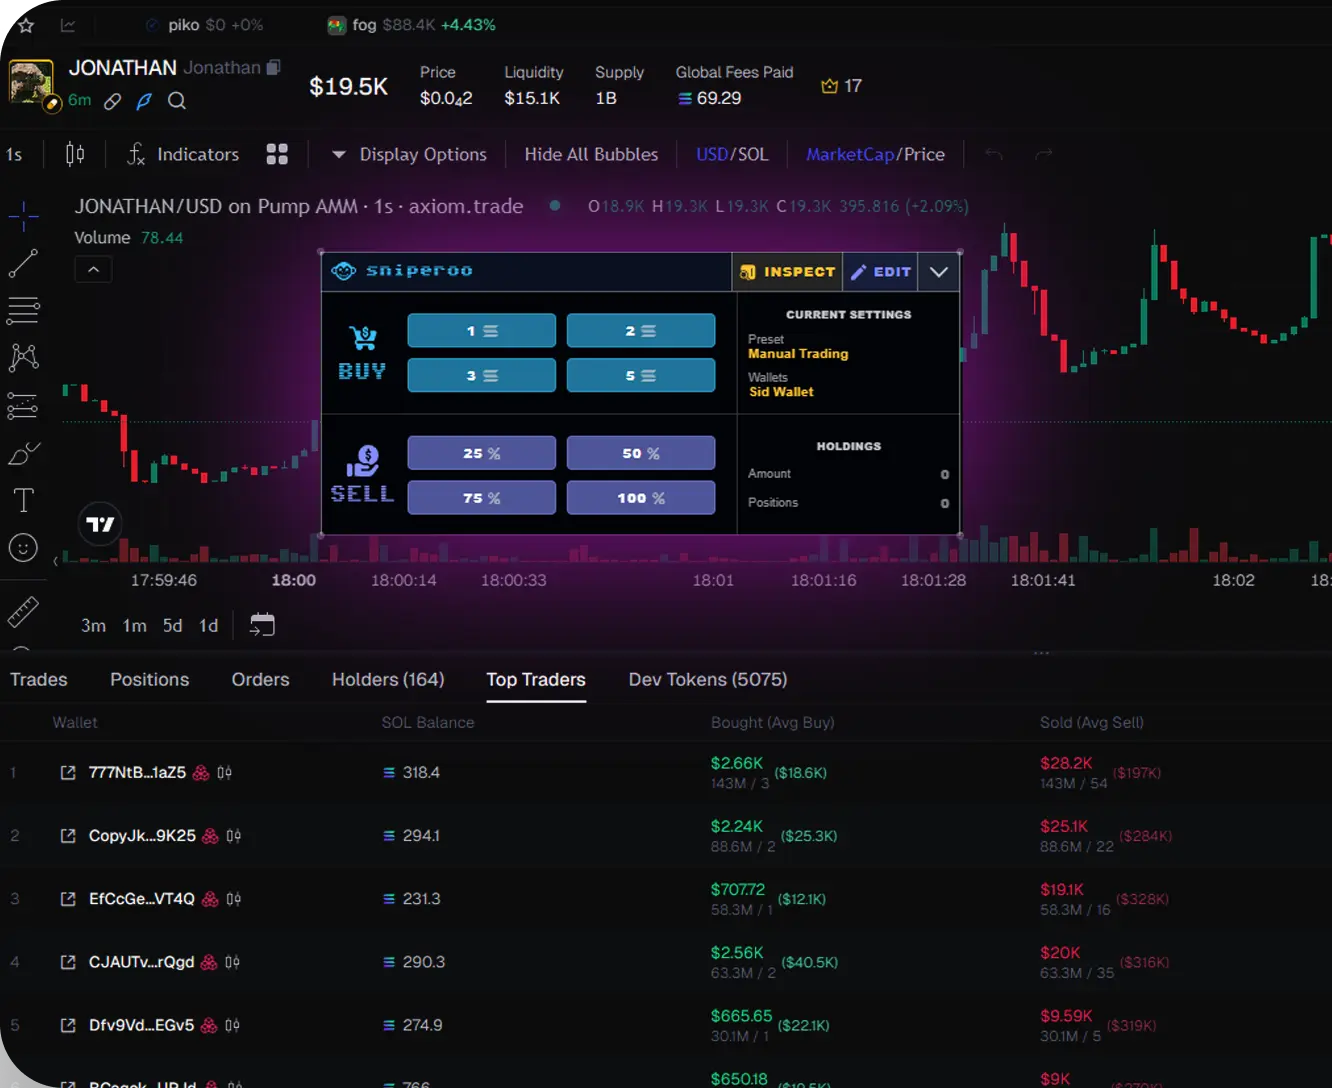Screen dimensions: 1332x1088
Task: Click the Sniperoo INSPECT button
Action: [x=788, y=271]
